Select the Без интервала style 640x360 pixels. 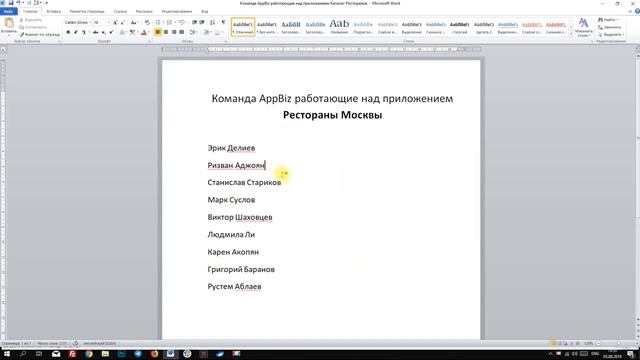tap(267, 27)
